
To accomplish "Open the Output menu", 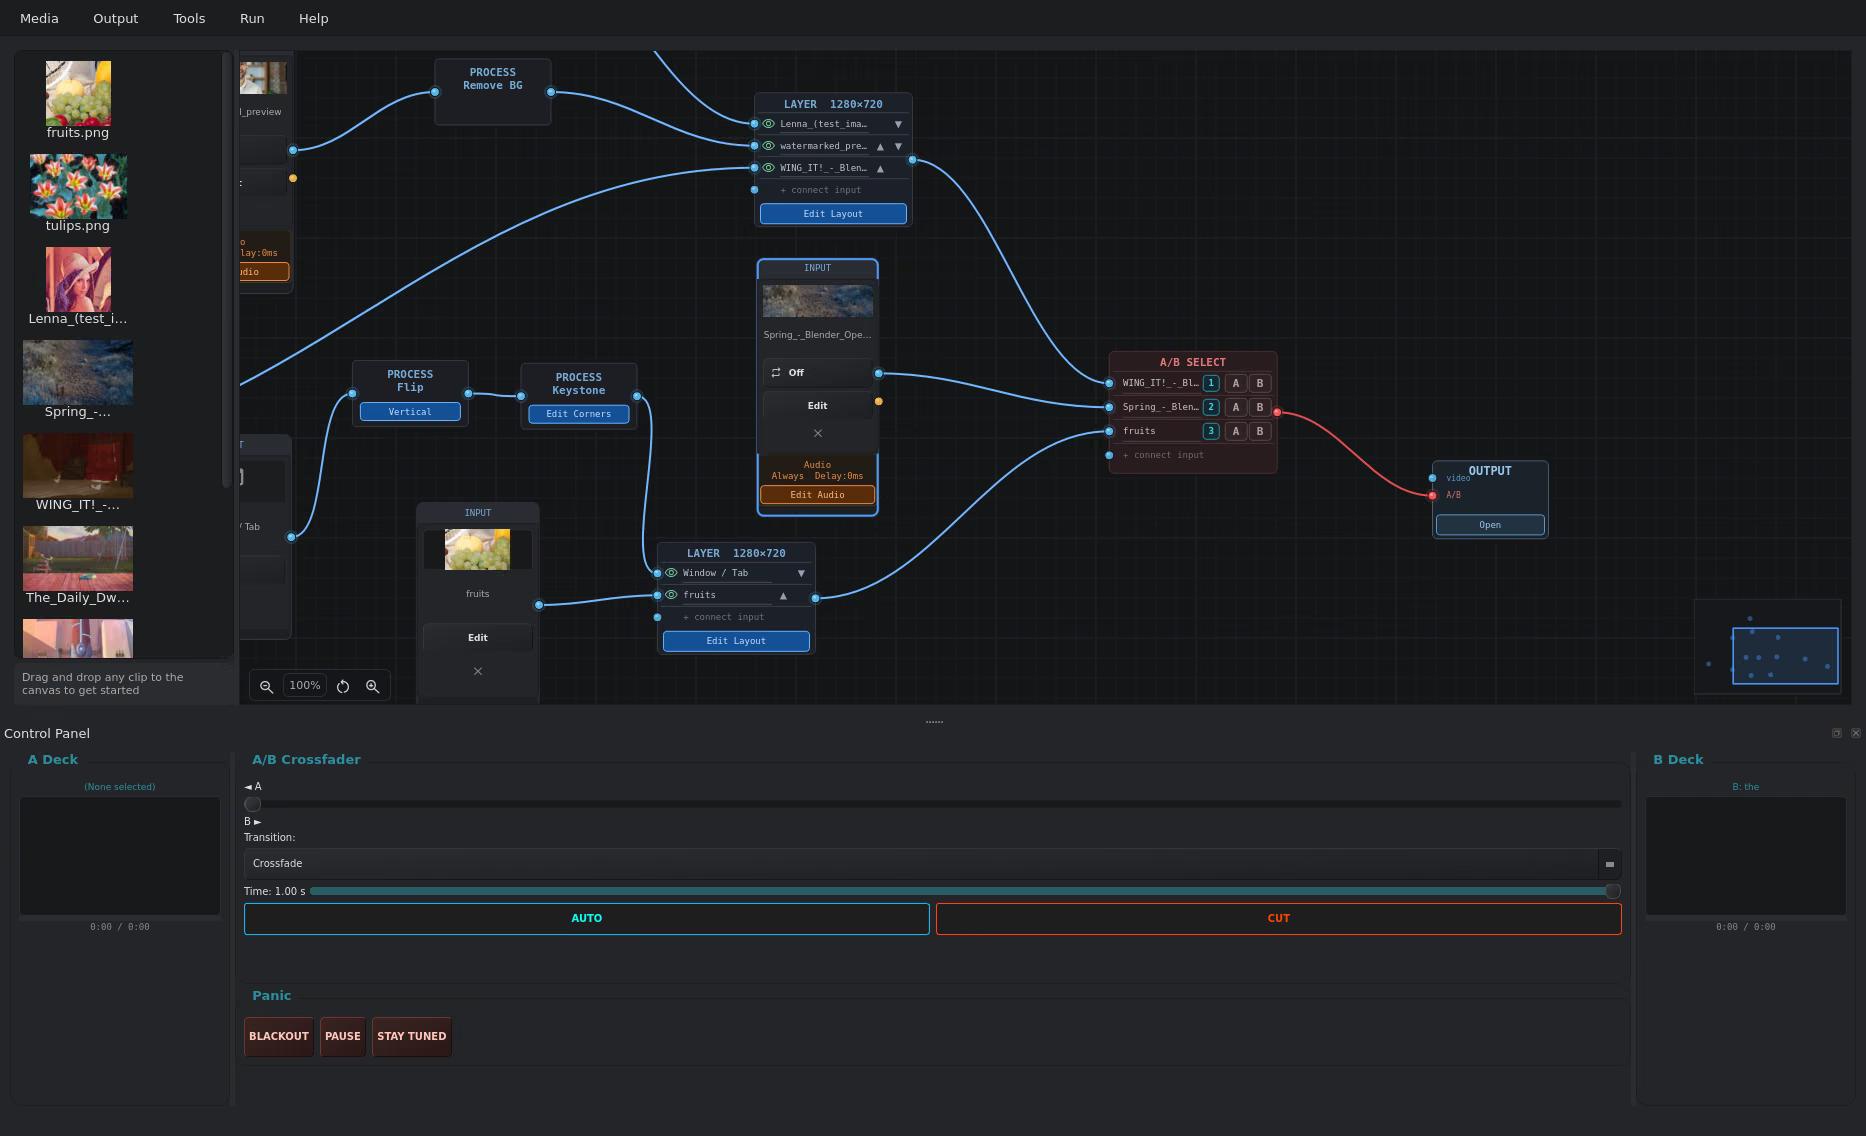I will tap(116, 18).
